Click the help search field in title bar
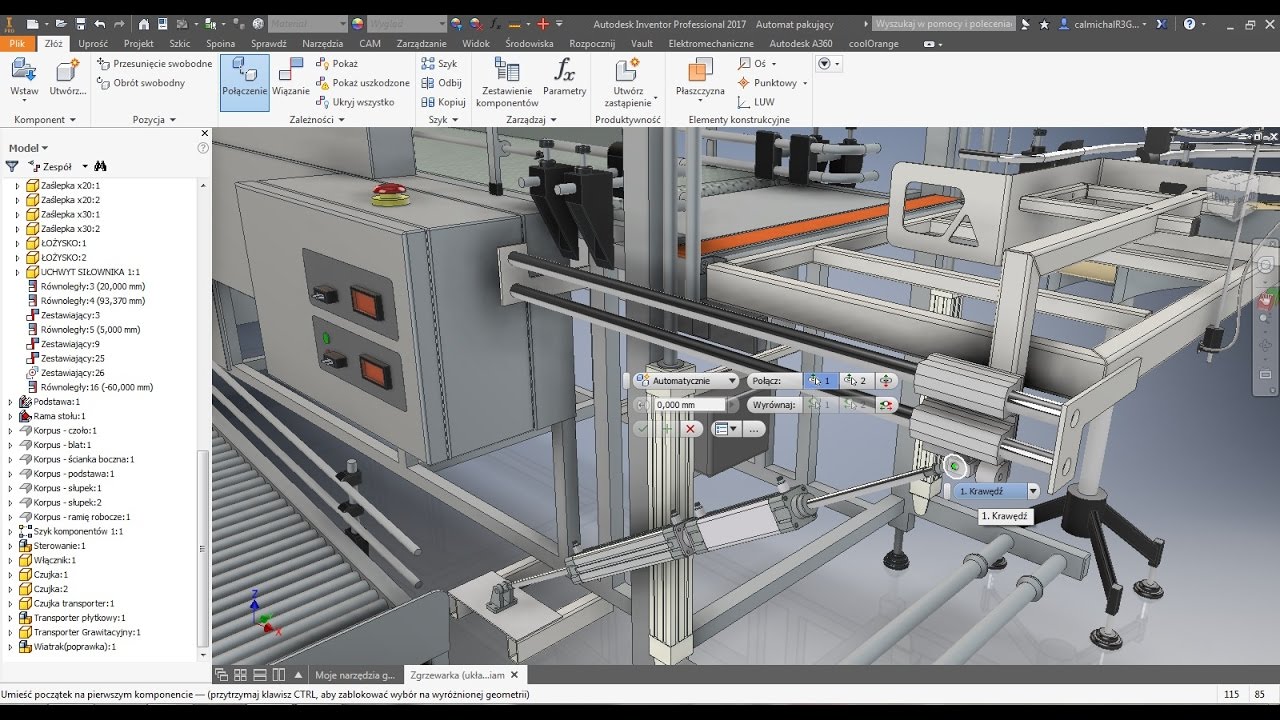This screenshot has height=720, width=1280. [944, 23]
